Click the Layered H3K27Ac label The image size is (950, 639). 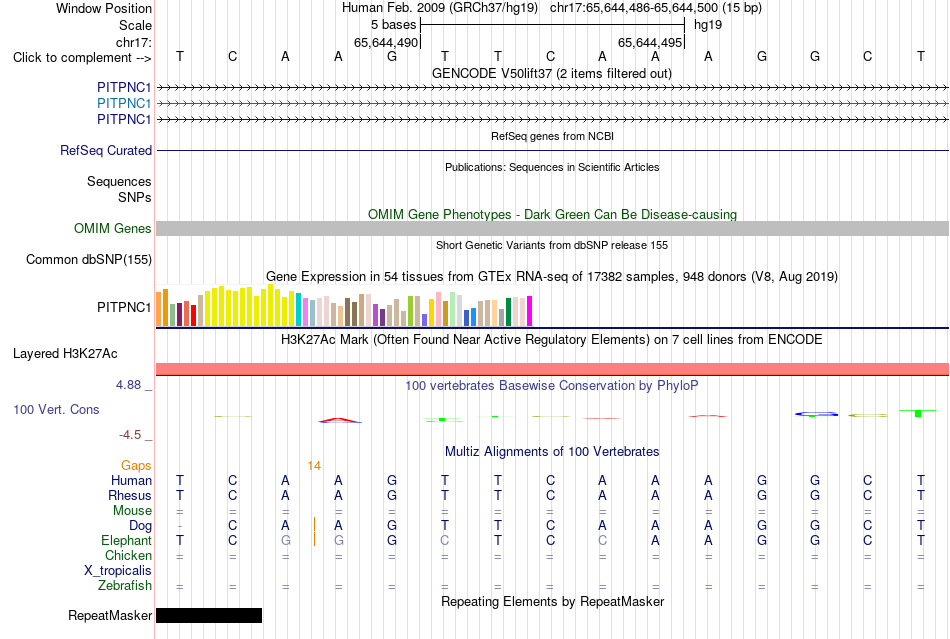(x=65, y=354)
